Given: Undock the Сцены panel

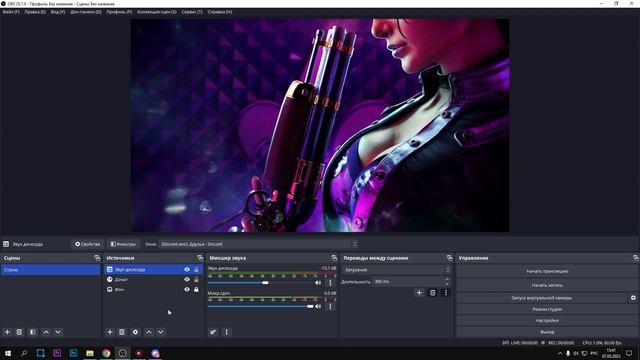Looking at the screenshot, I should 97,258.
